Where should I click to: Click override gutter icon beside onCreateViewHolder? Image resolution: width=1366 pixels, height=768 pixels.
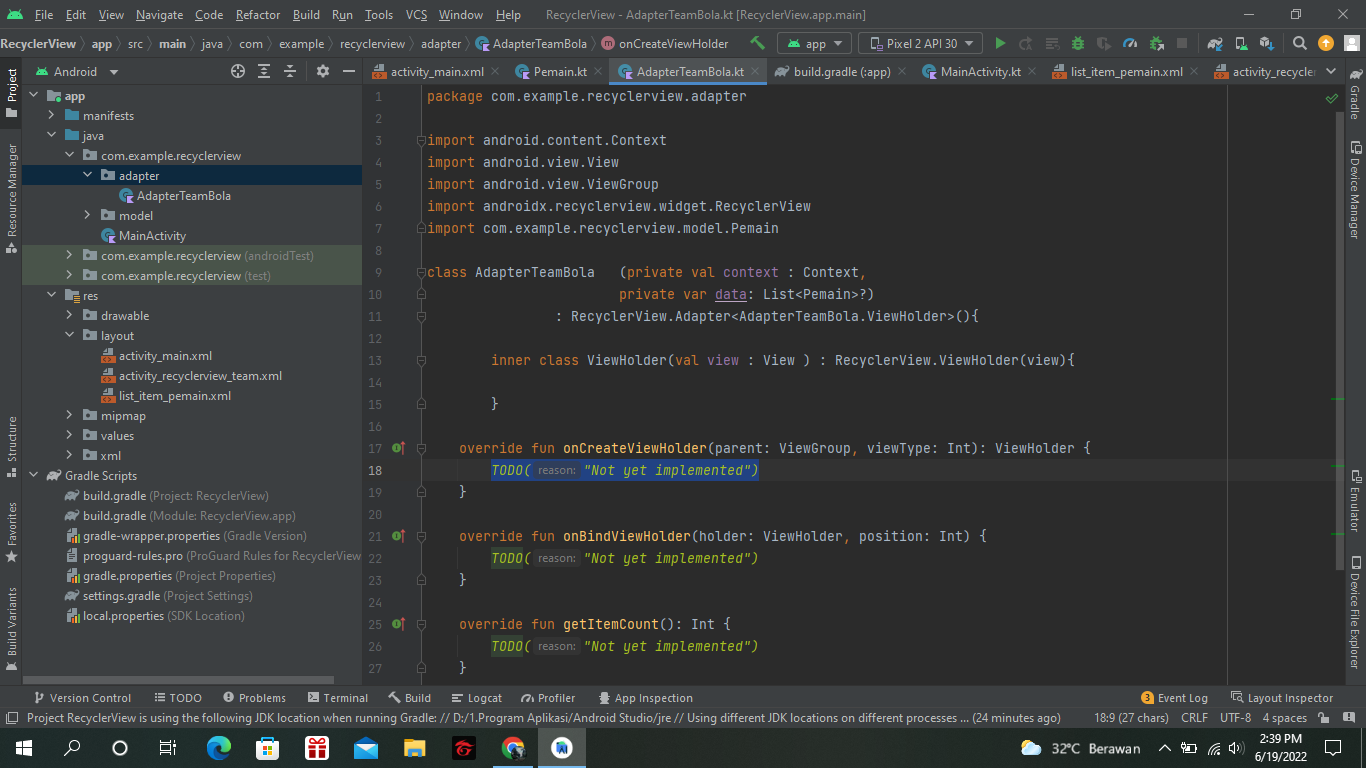pos(398,448)
